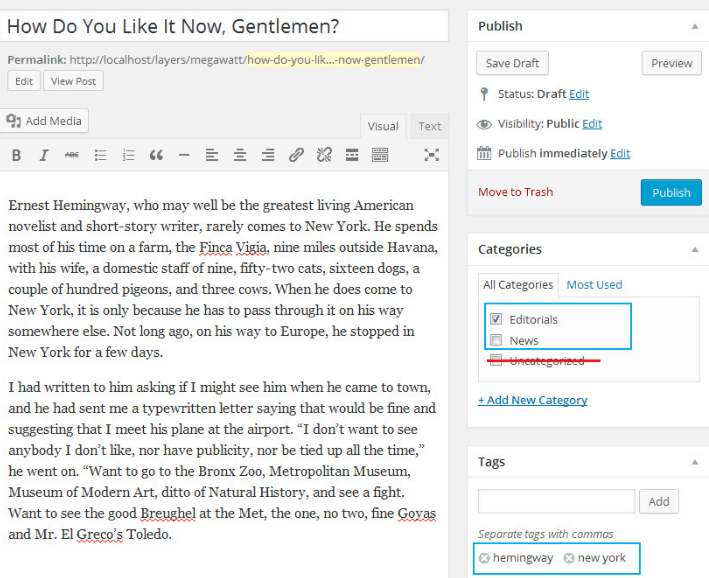
Task: Switch to the Text editor tab
Action: 430,126
